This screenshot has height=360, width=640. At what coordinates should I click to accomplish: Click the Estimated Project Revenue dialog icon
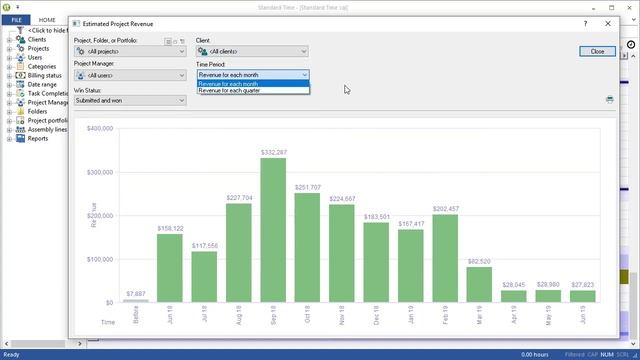tap(76, 24)
